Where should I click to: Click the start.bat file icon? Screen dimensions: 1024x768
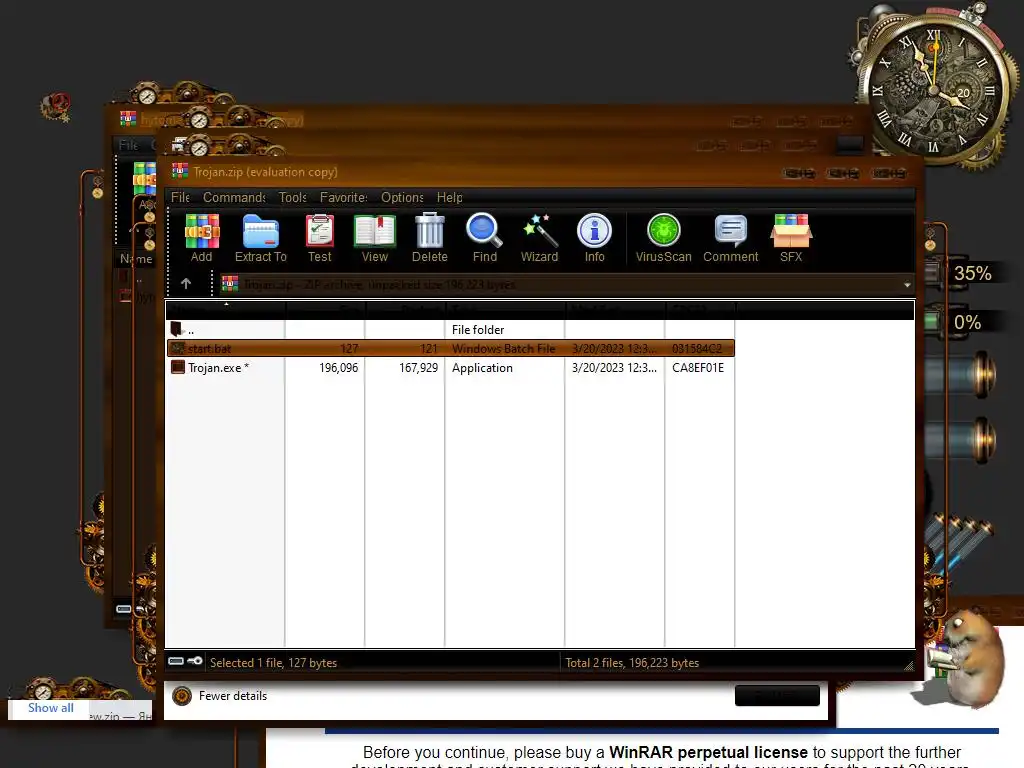(x=178, y=348)
